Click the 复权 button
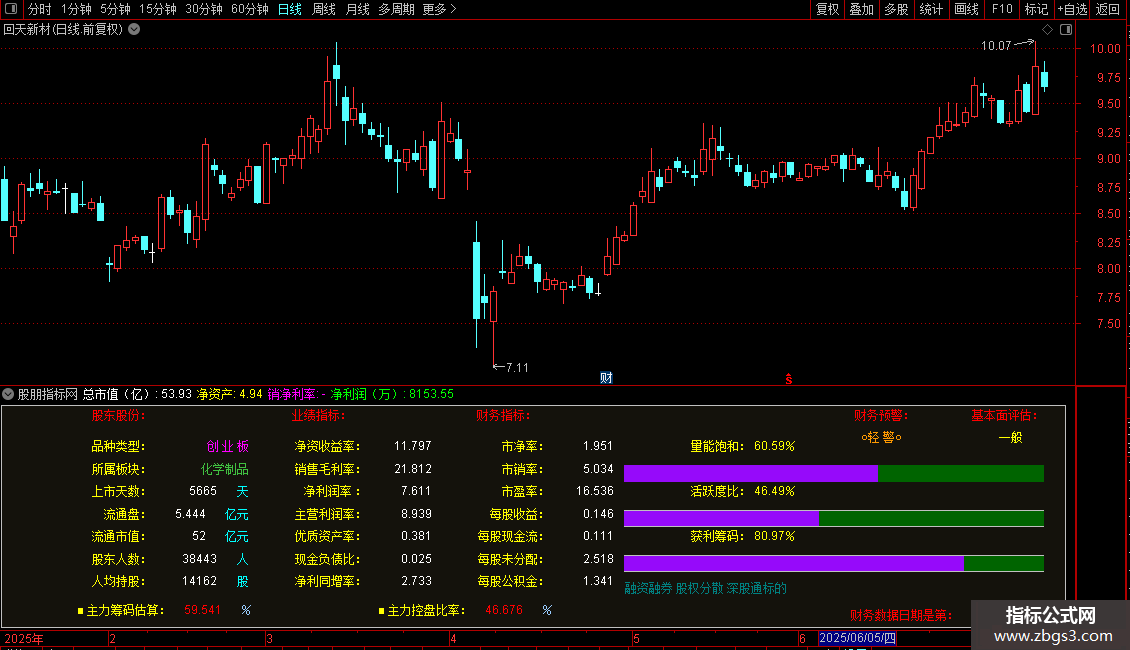The height and width of the screenshot is (650, 1130). 827,9
